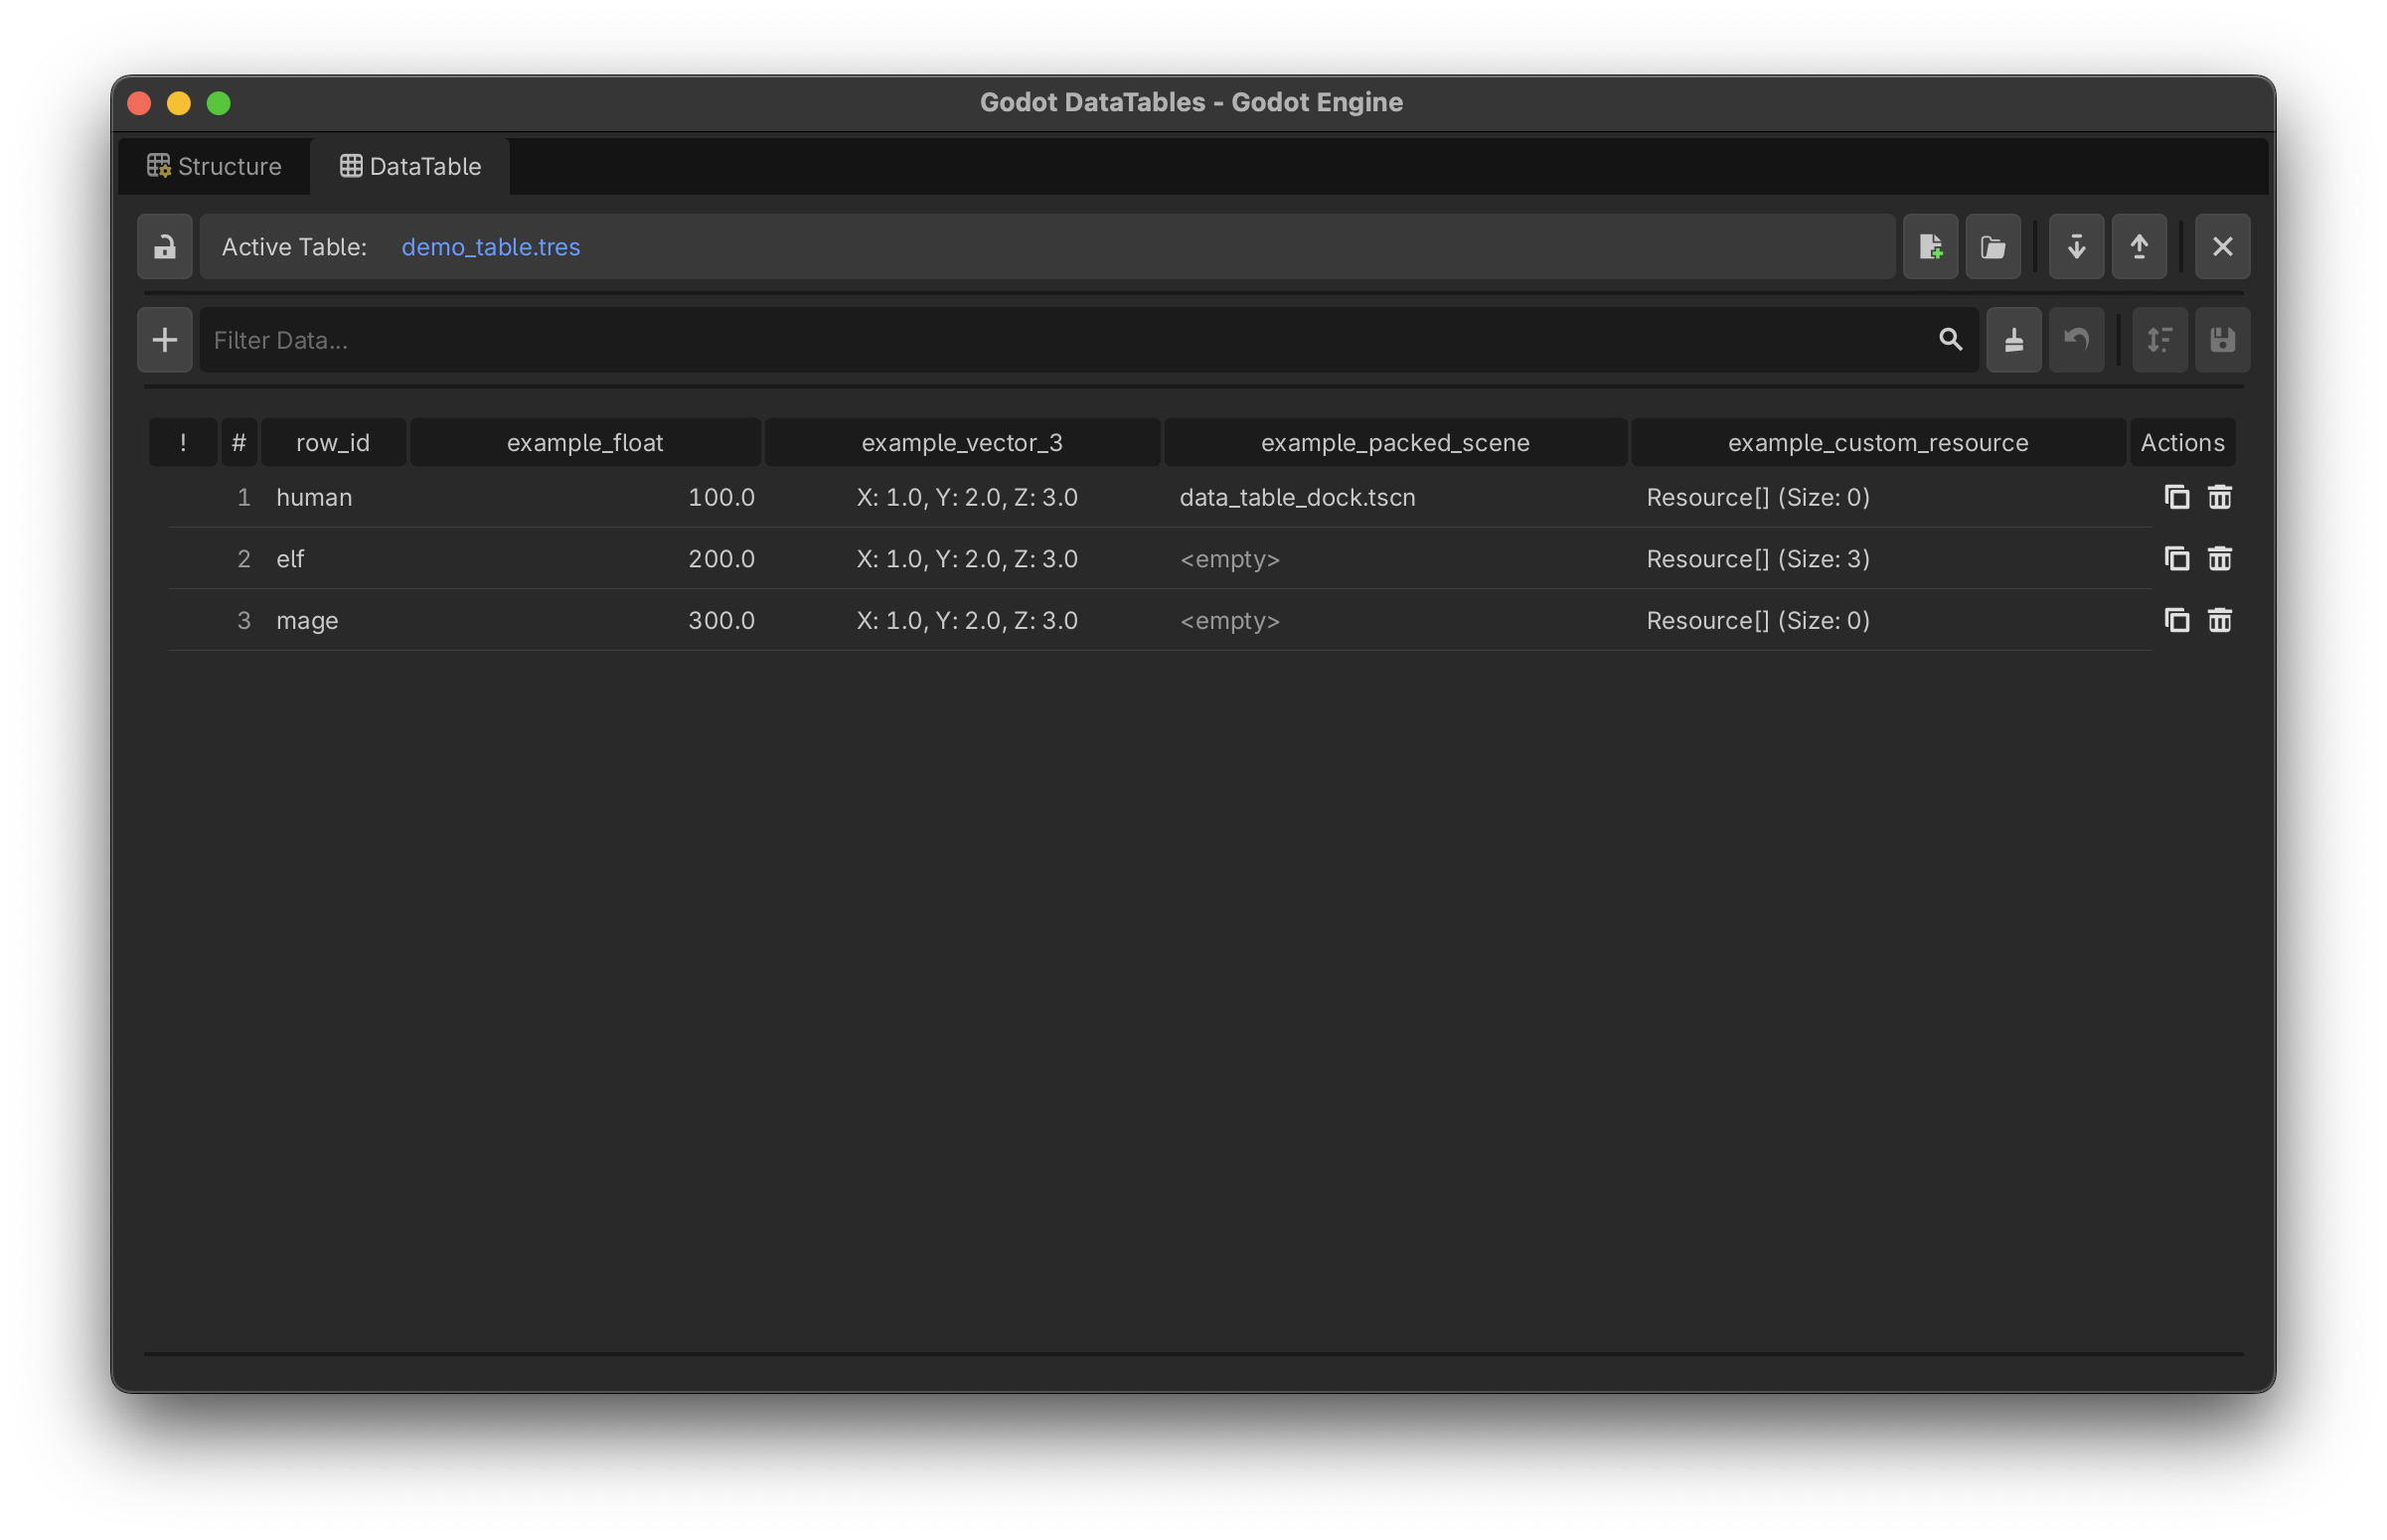2387x1540 pixels.
Task: Click the example_float column header
Action: point(585,442)
